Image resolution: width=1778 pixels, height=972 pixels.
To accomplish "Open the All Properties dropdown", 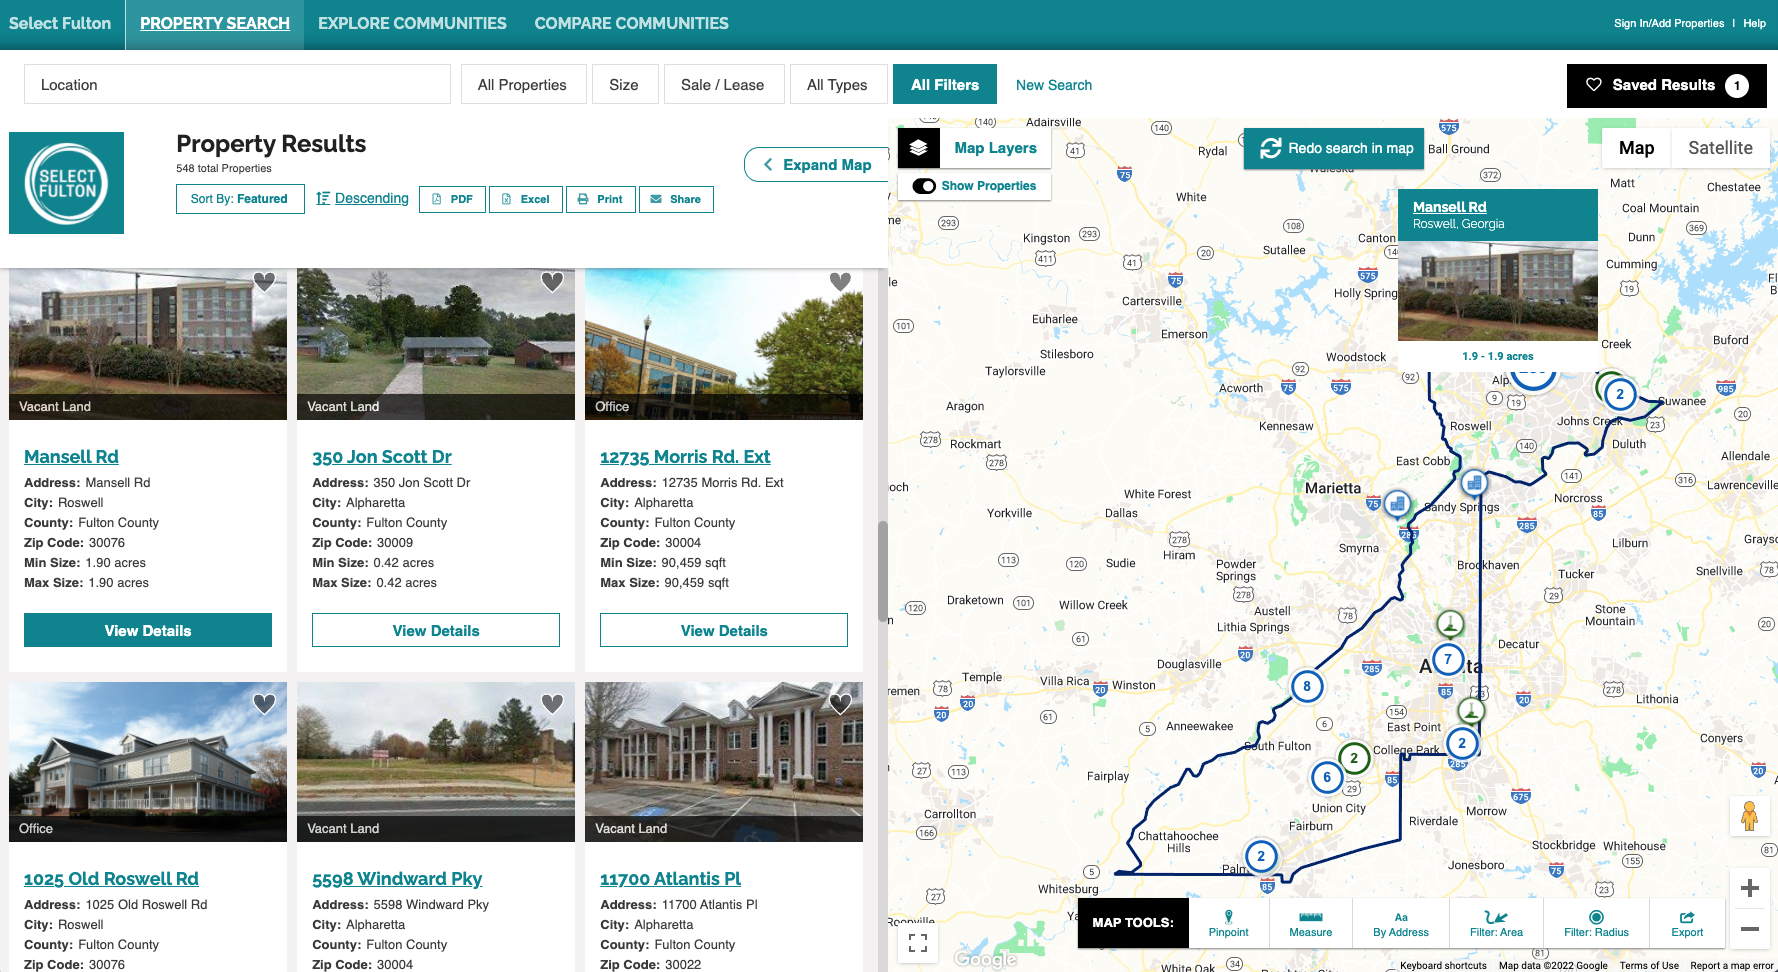I will click(x=522, y=85).
